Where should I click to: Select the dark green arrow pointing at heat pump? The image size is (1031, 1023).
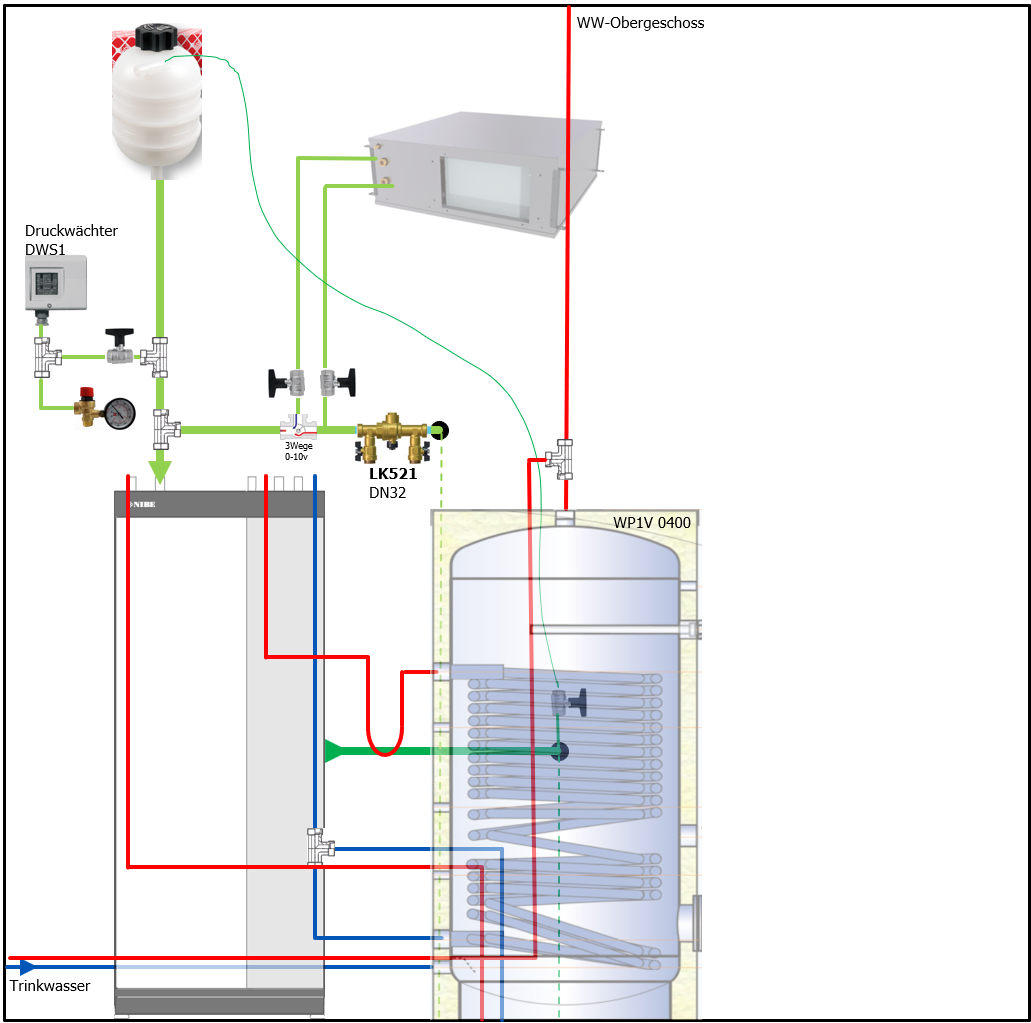click(x=335, y=750)
